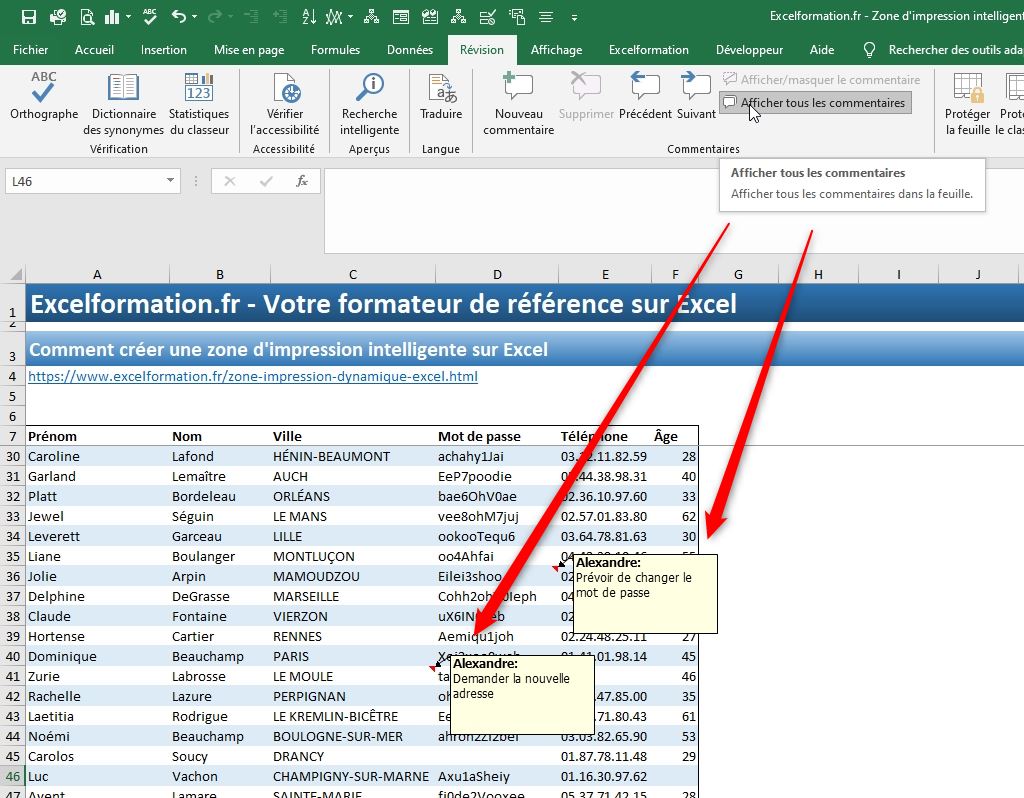Screen dimensions: 1024x798
Task: Show Statistiques du classeur
Action: pyautogui.click(x=198, y=102)
